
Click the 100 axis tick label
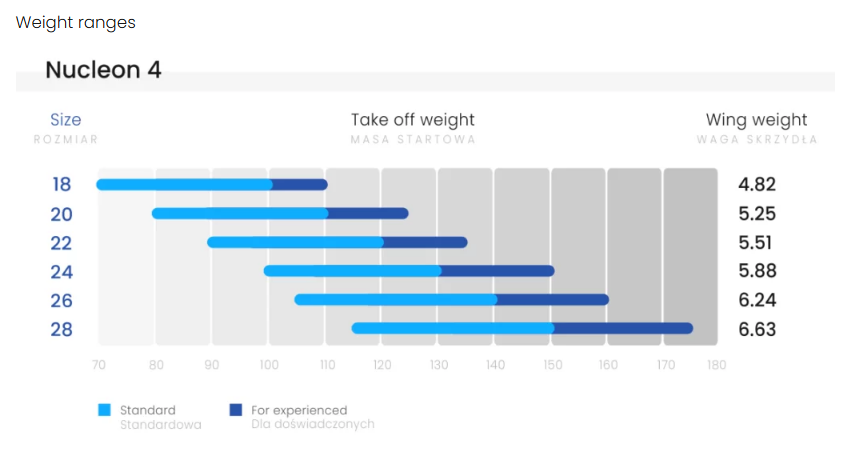pyautogui.click(x=269, y=366)
